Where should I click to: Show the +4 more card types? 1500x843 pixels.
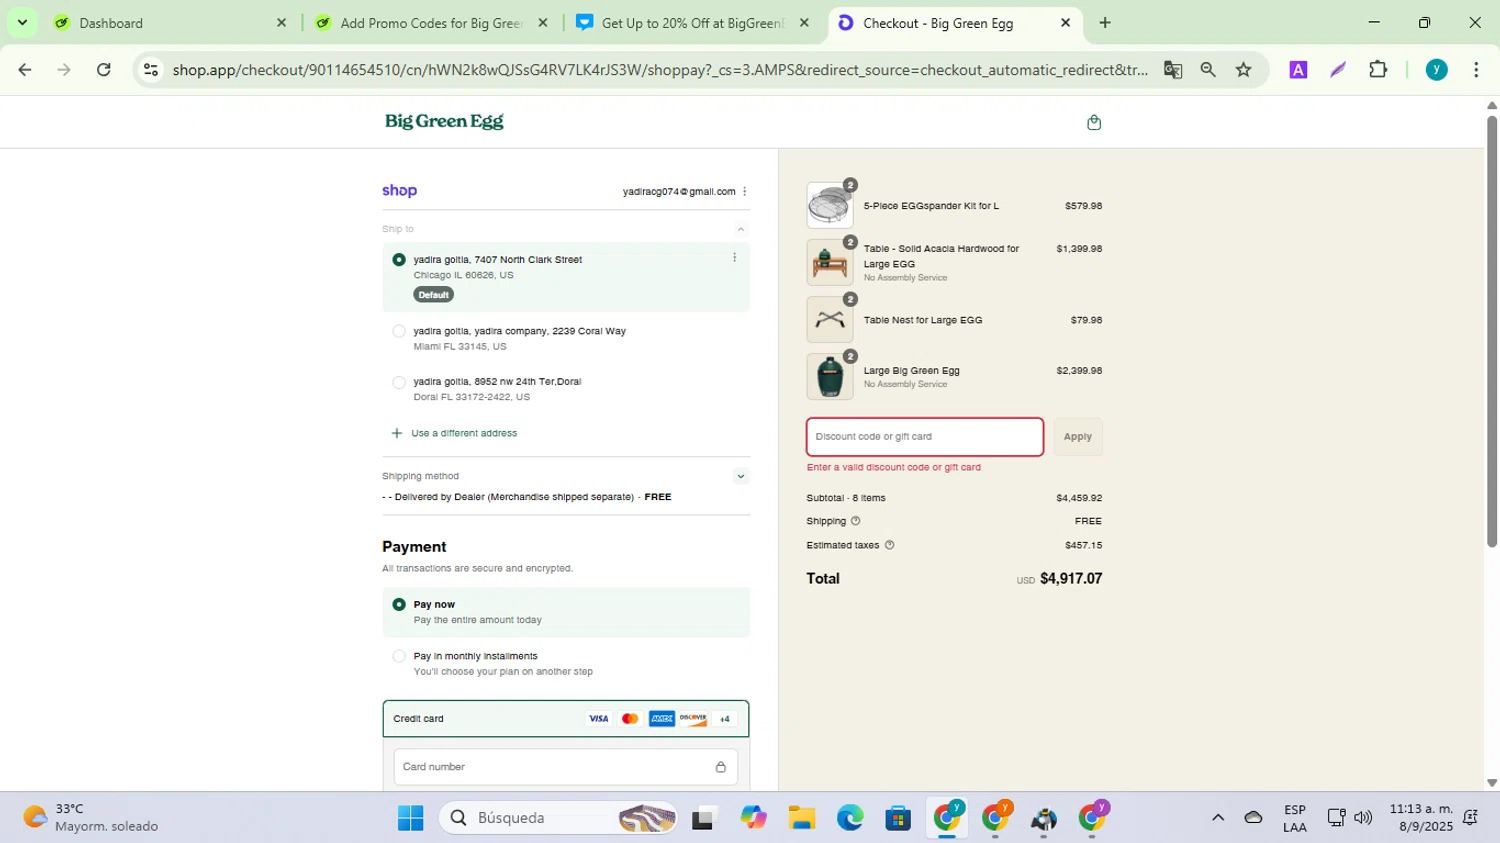[725, 719]
